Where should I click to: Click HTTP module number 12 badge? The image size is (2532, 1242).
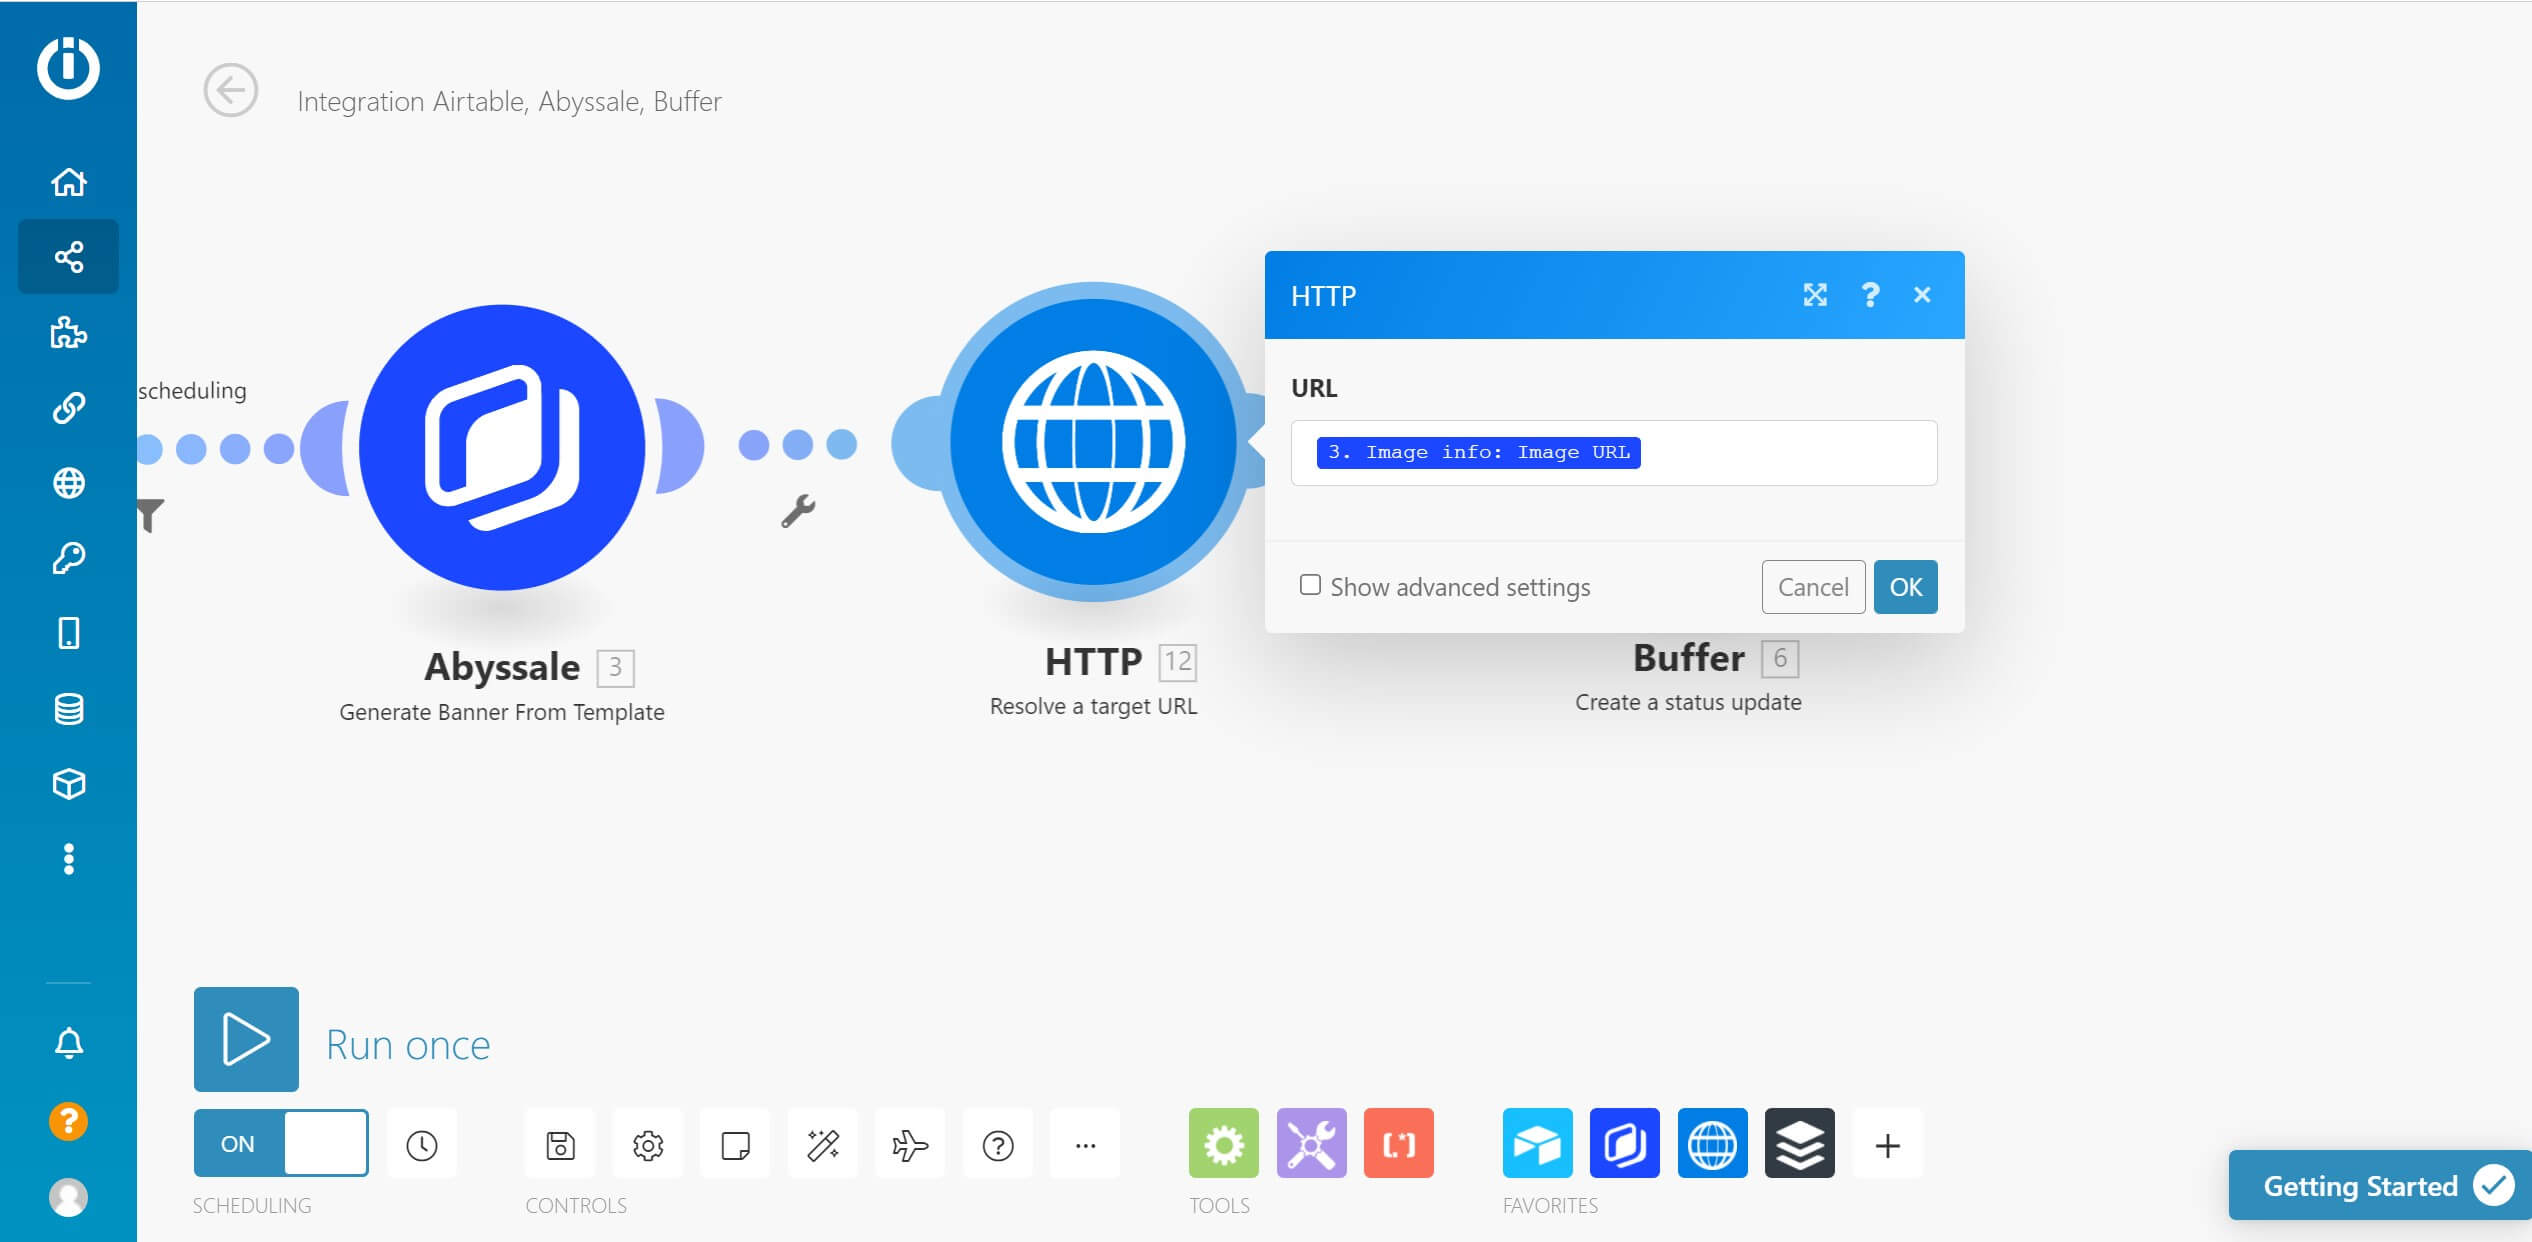pyautogui.click(x=1178, y=662)
